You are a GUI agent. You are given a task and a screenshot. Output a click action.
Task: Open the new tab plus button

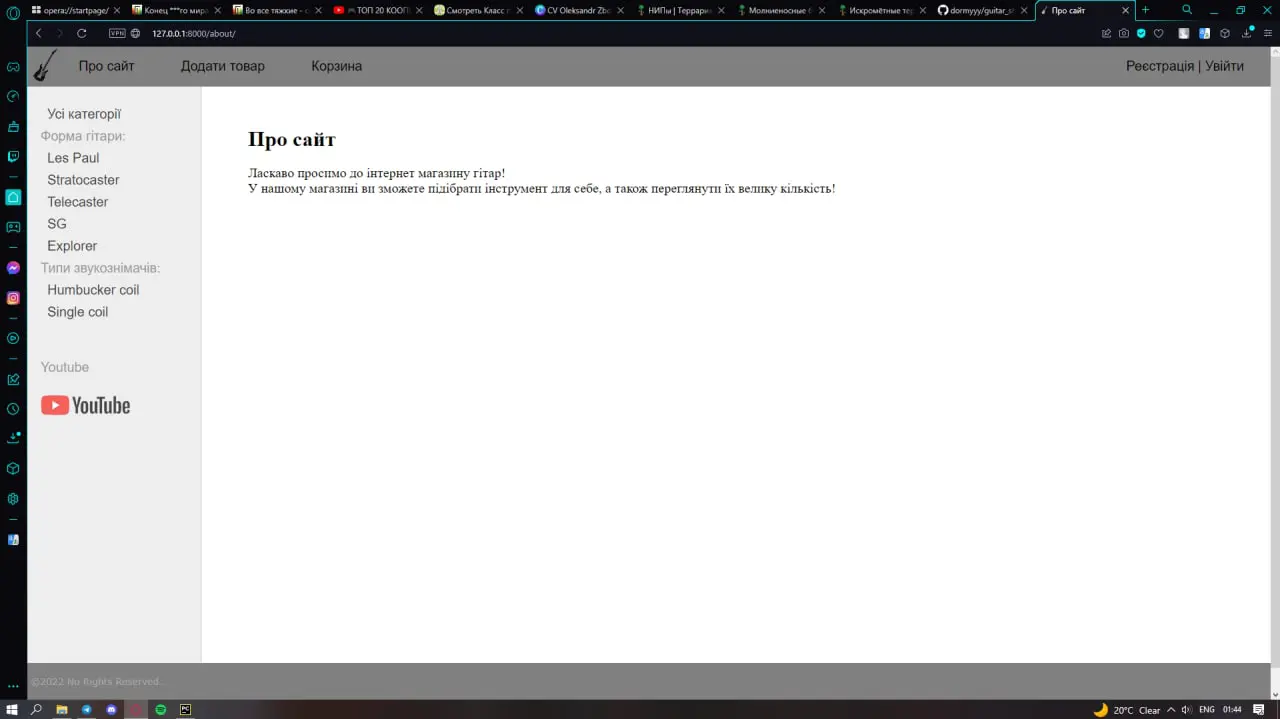coord(1146,10)
